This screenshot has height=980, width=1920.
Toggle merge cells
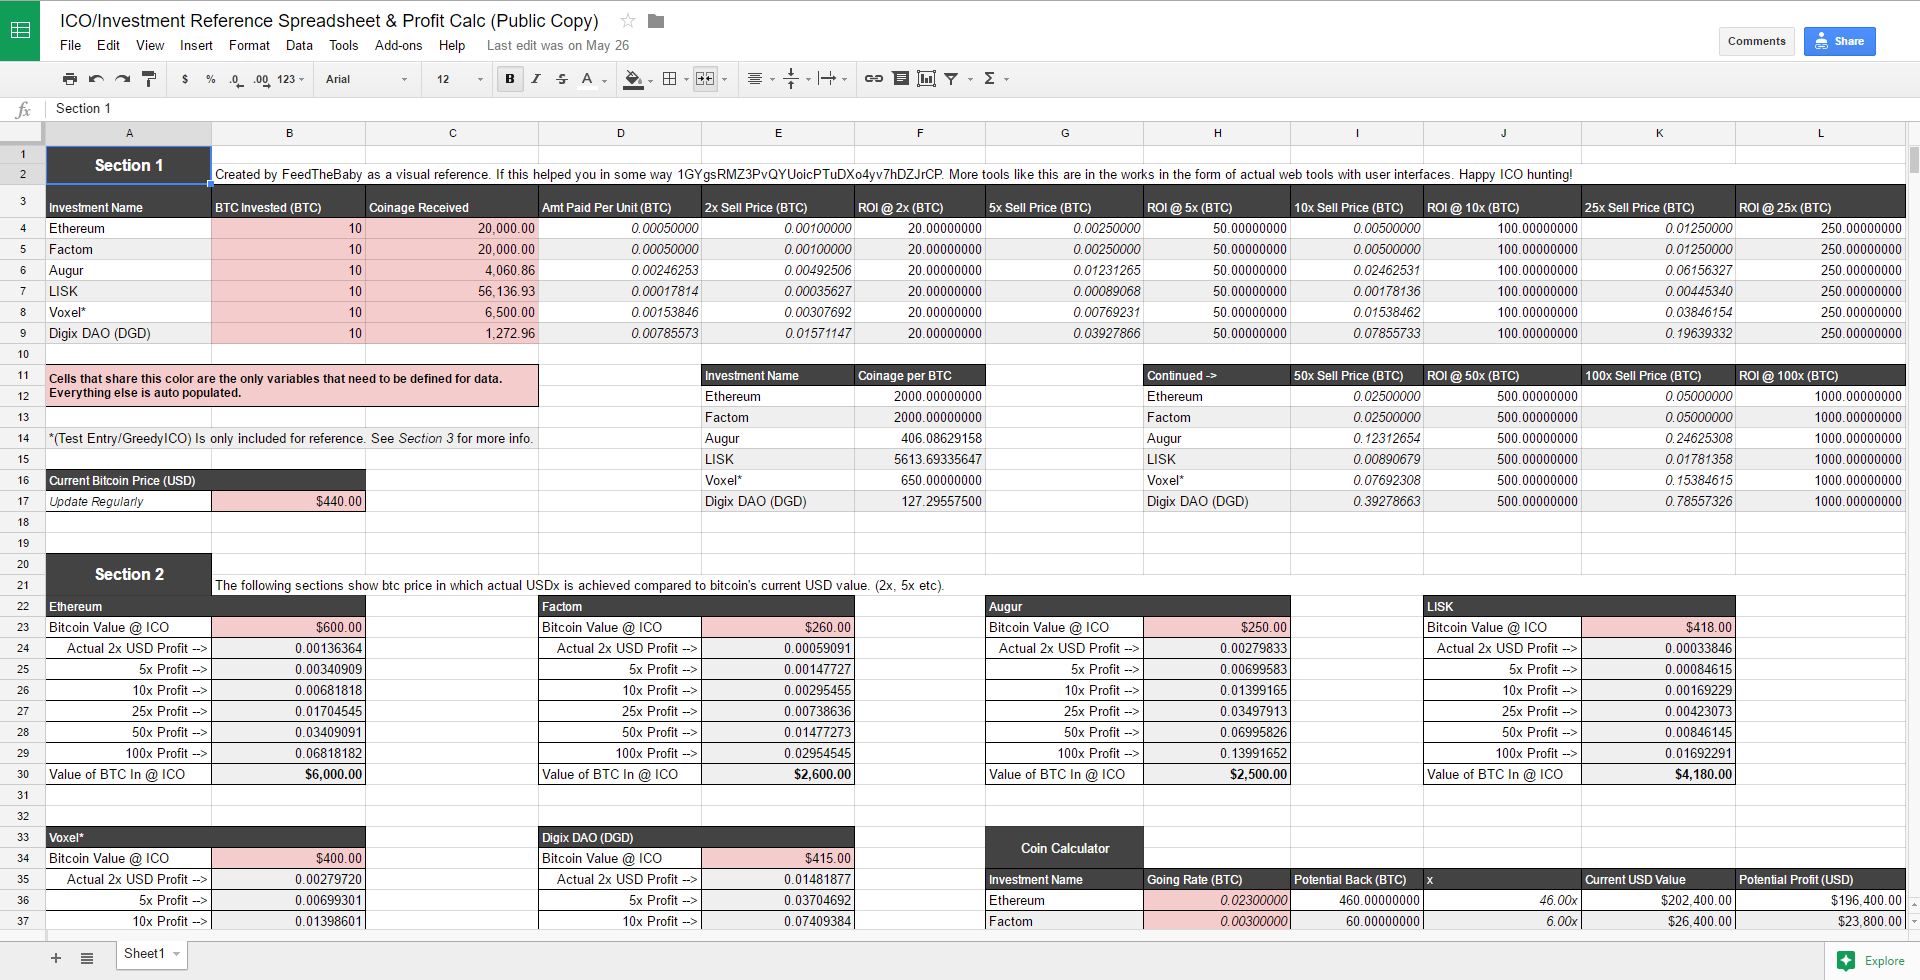[x=705, y=79]
